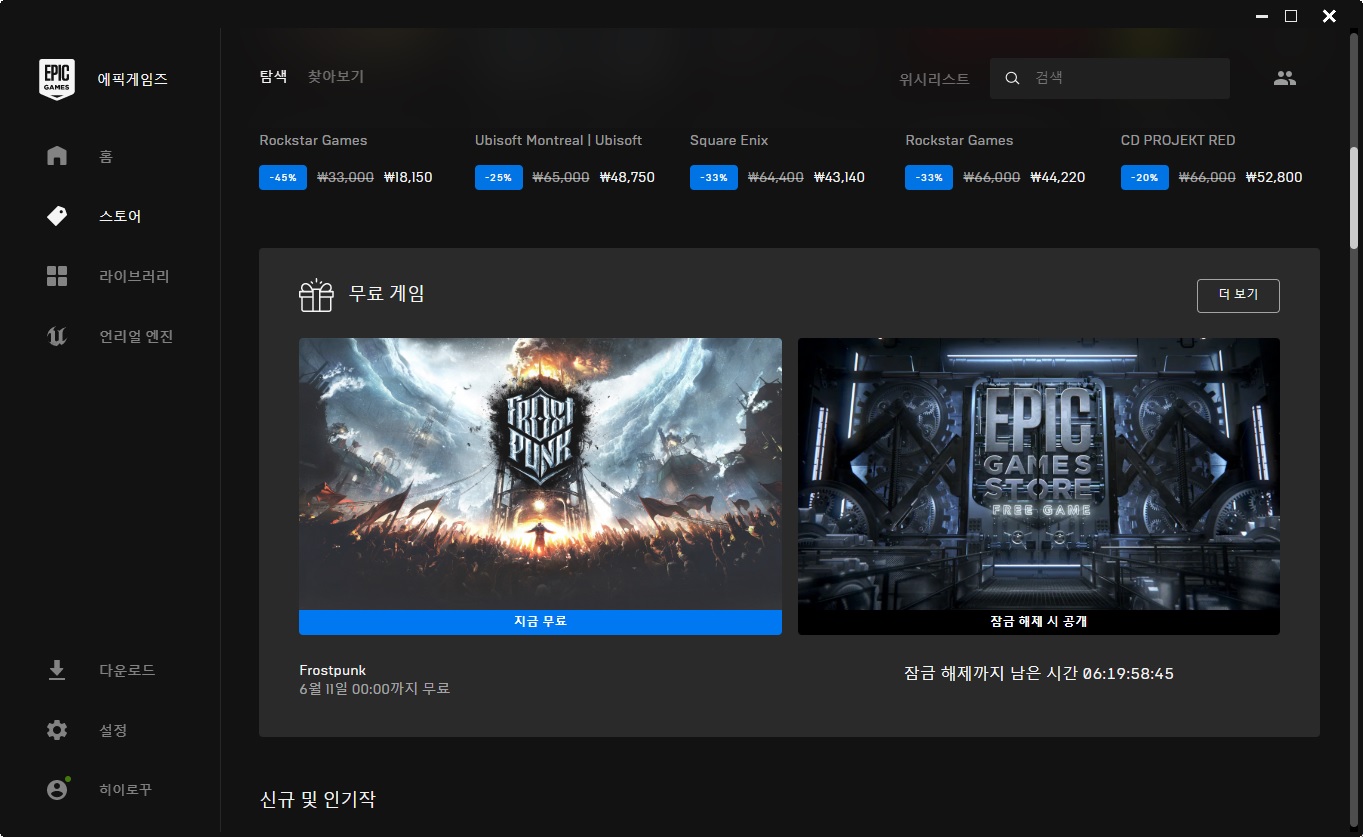Click the 무료 게임 section heading
Viewport: 1363px width, 837px height.
(x=386, y=294)
